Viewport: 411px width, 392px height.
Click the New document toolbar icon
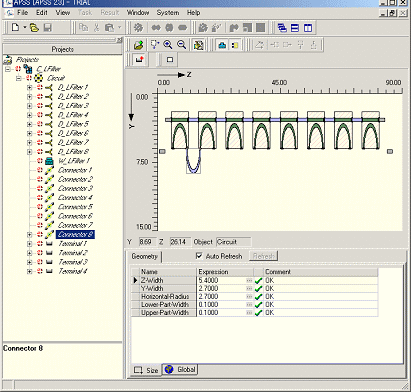click(x=15, y=27)
